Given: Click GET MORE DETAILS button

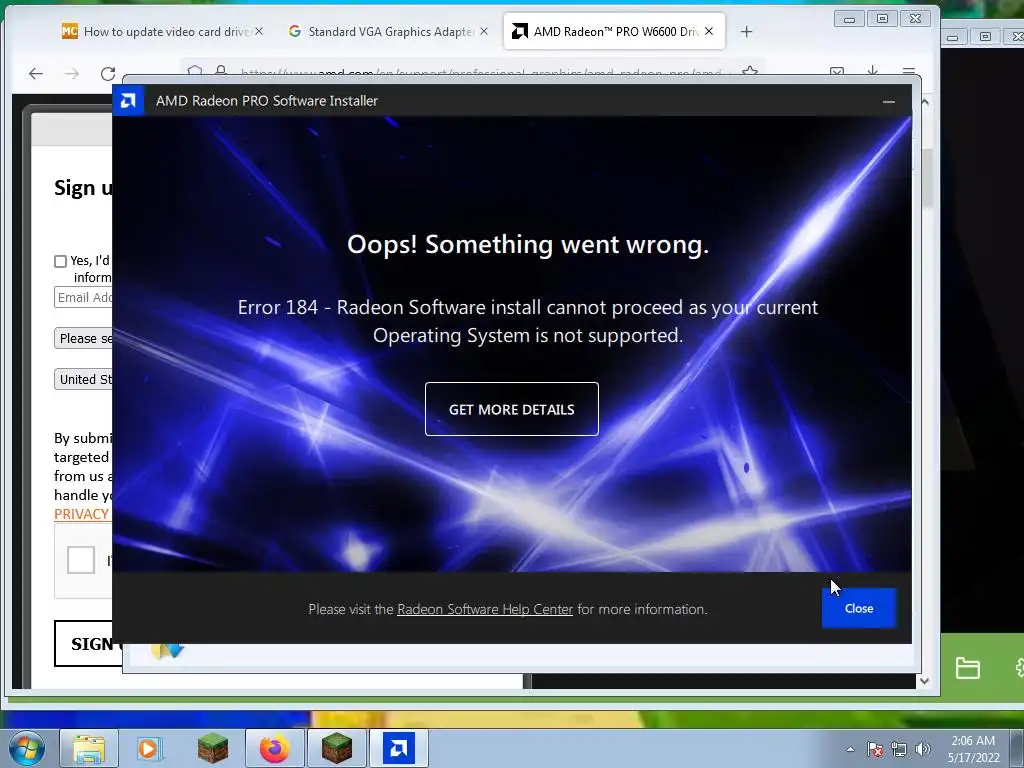Looking at the screenshot, I should click(x=511, y=409).
